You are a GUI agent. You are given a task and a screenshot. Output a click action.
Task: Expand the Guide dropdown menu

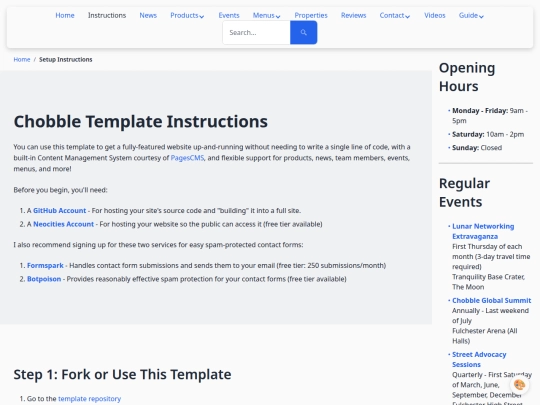pyautogui.click(x=471, y=15)
